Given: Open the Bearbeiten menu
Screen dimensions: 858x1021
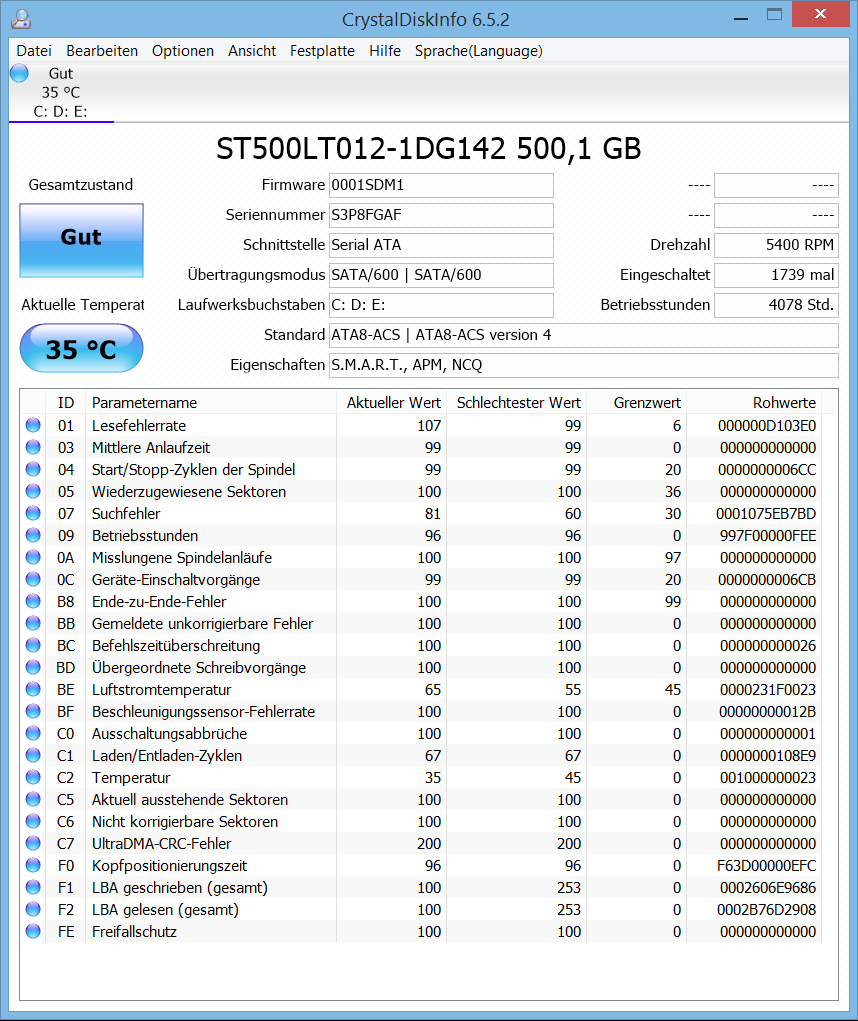Looking at the screenshot, I should coord(102,51).
